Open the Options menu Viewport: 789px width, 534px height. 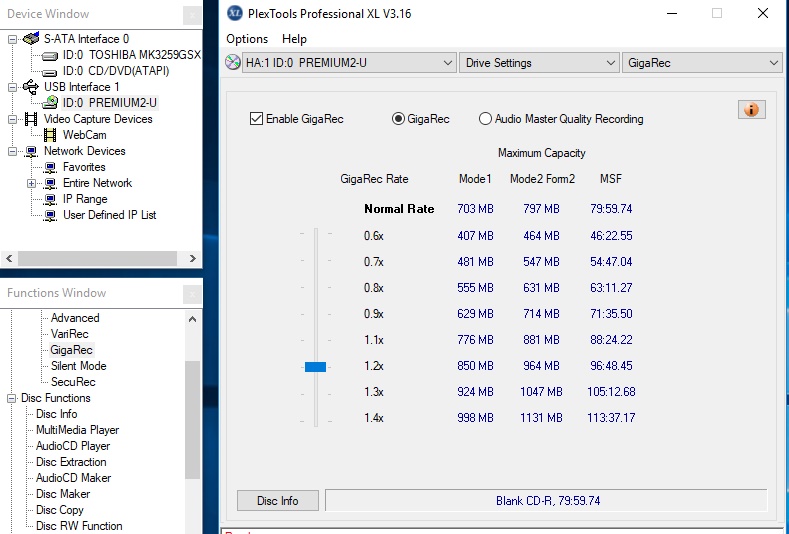247,39
